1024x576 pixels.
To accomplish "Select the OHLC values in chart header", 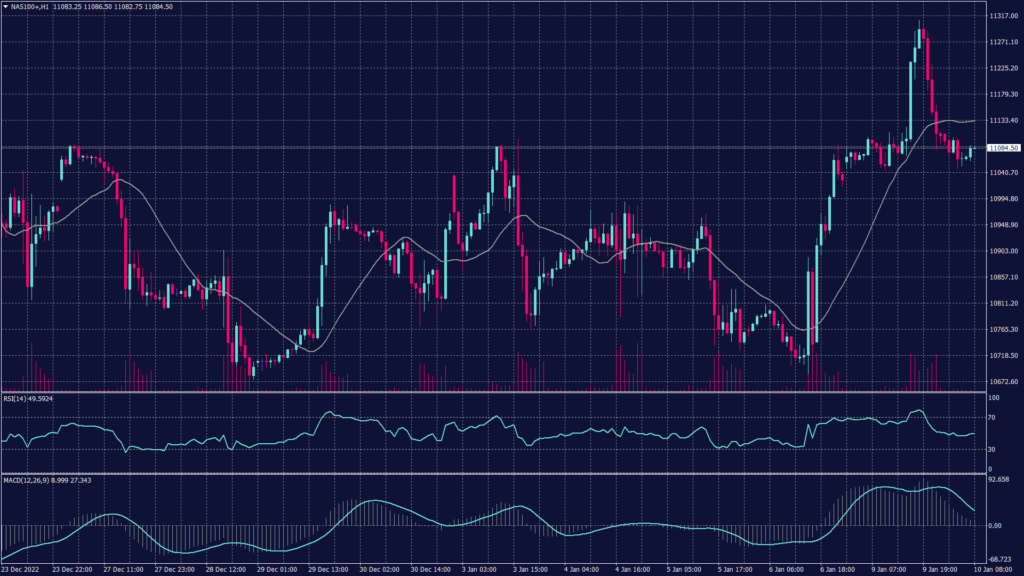I will click(117, 7).
